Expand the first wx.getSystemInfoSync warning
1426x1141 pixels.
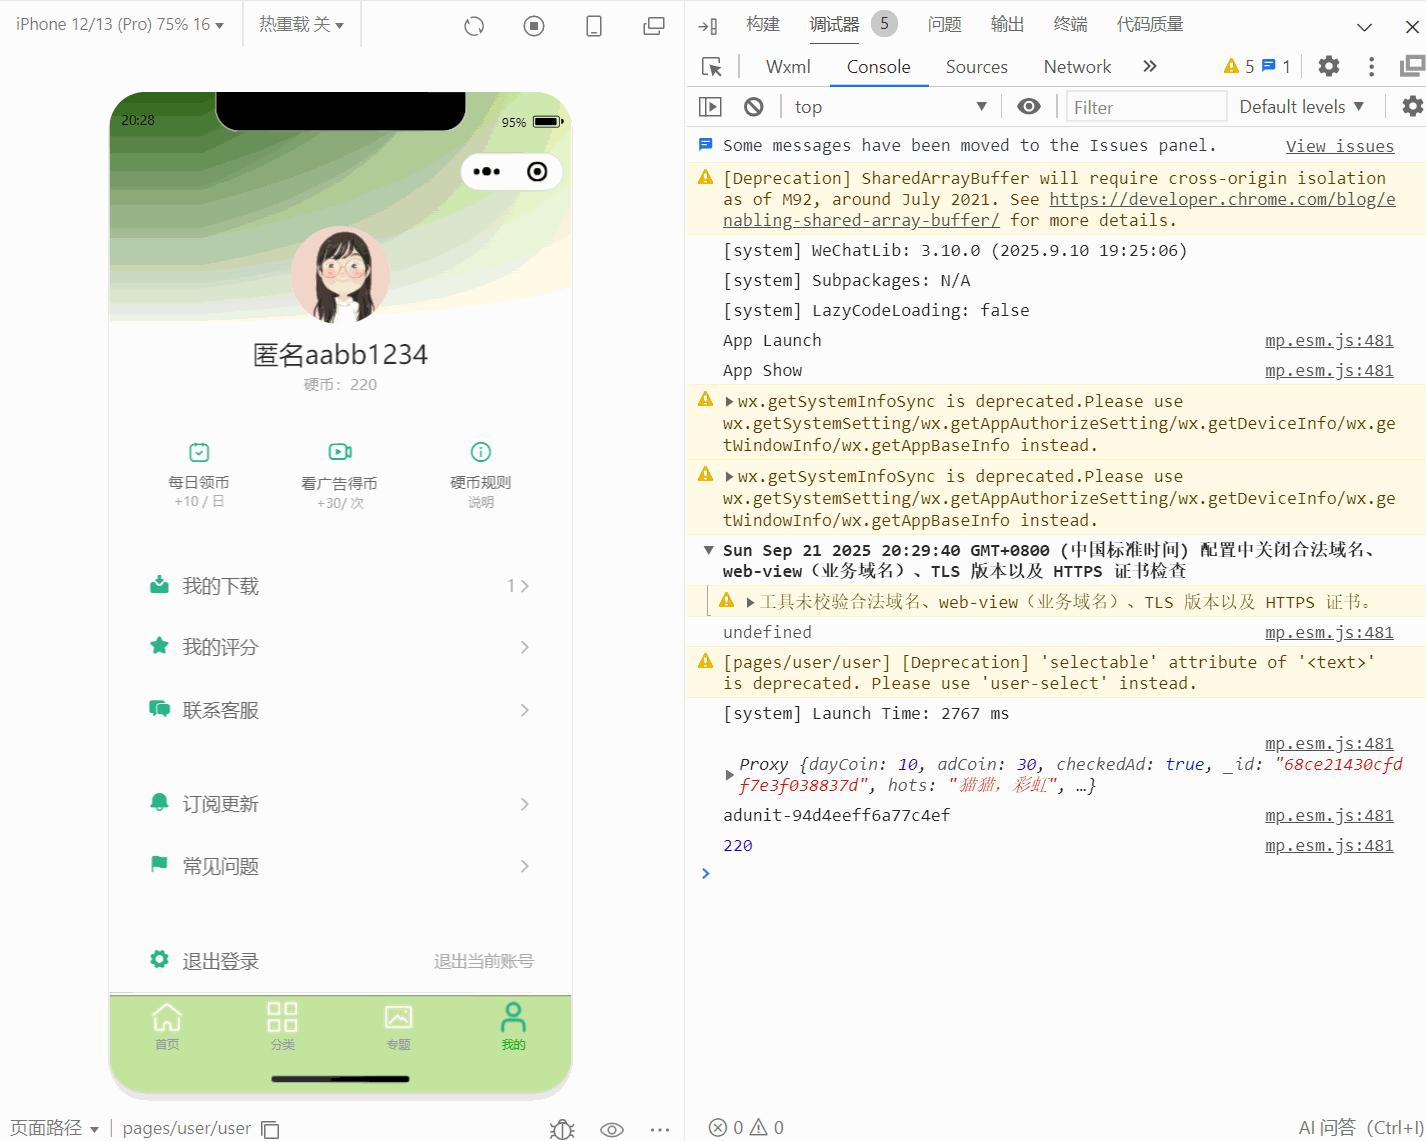(x=730, y=401)
